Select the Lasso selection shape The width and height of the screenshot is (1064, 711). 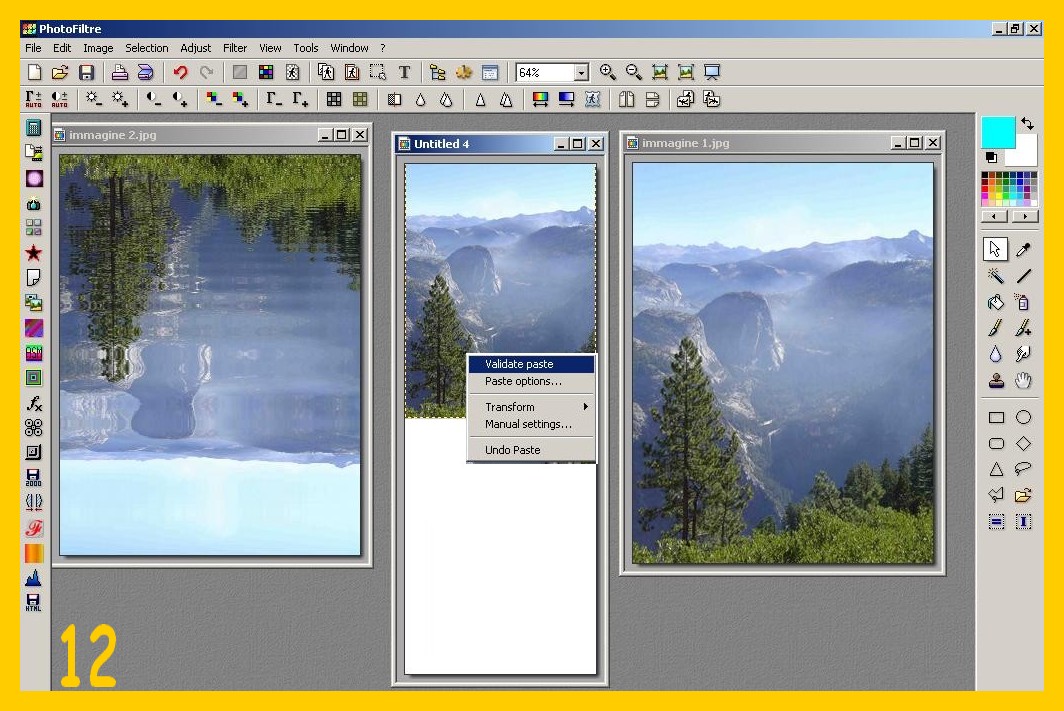click(1023, 469)
